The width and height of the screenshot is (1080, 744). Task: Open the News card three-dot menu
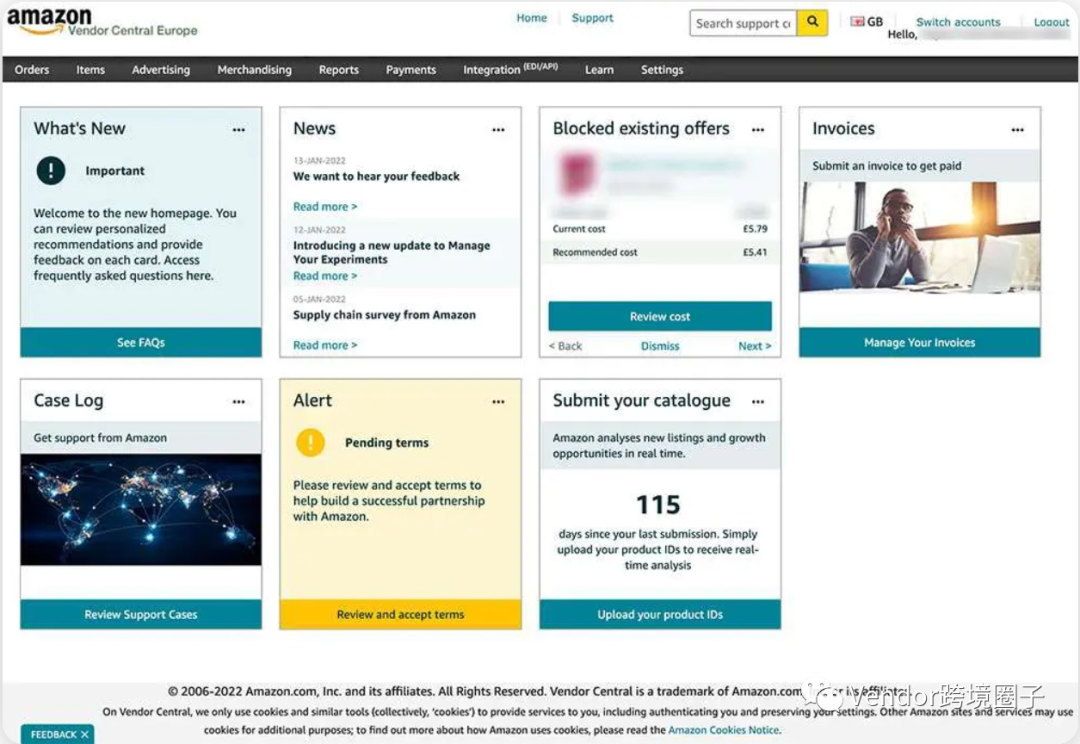pos(498,130)
